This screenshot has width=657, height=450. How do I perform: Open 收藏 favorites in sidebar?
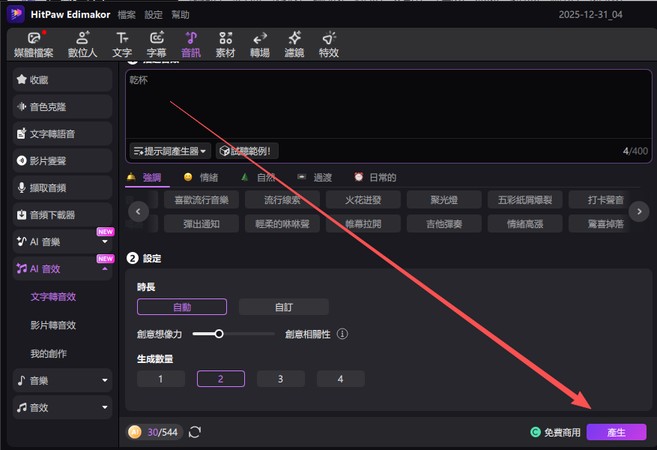(62, 80)
